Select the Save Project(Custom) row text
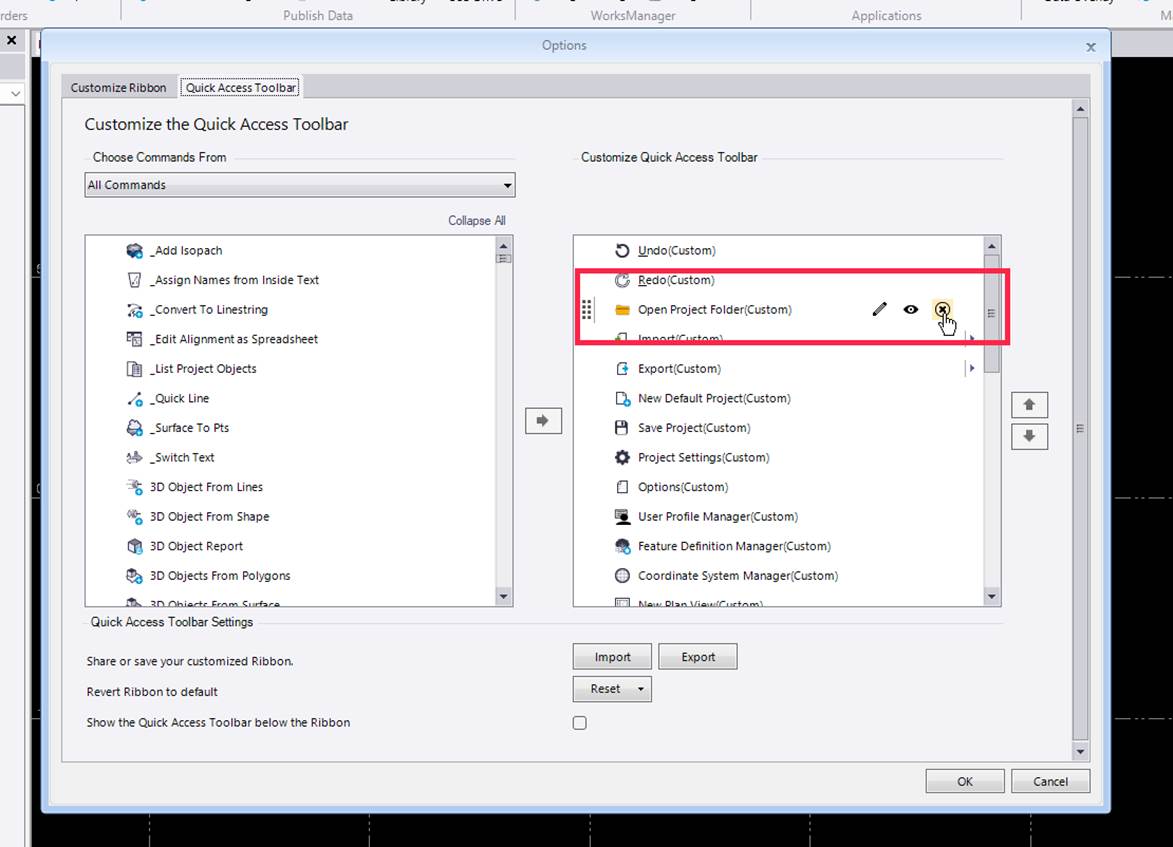The image size is (1173, 847). [694, 428]
